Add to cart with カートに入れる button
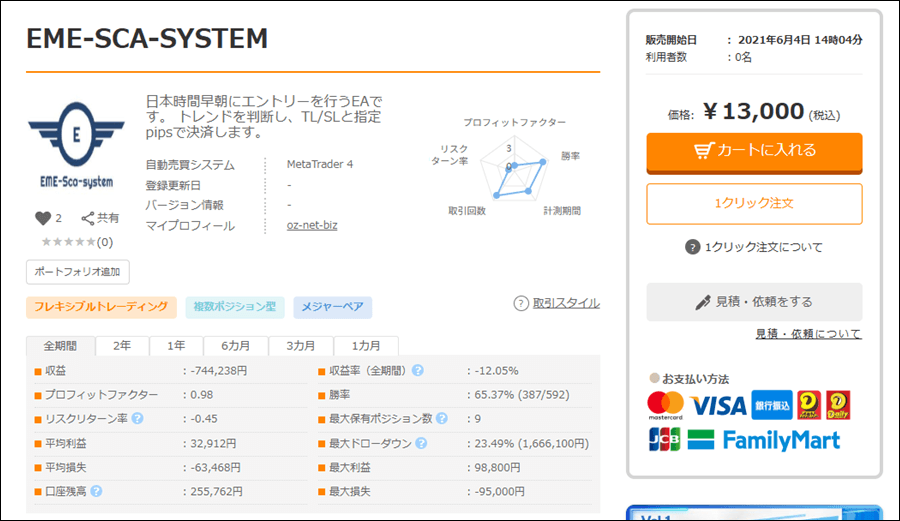 [754, 150]
